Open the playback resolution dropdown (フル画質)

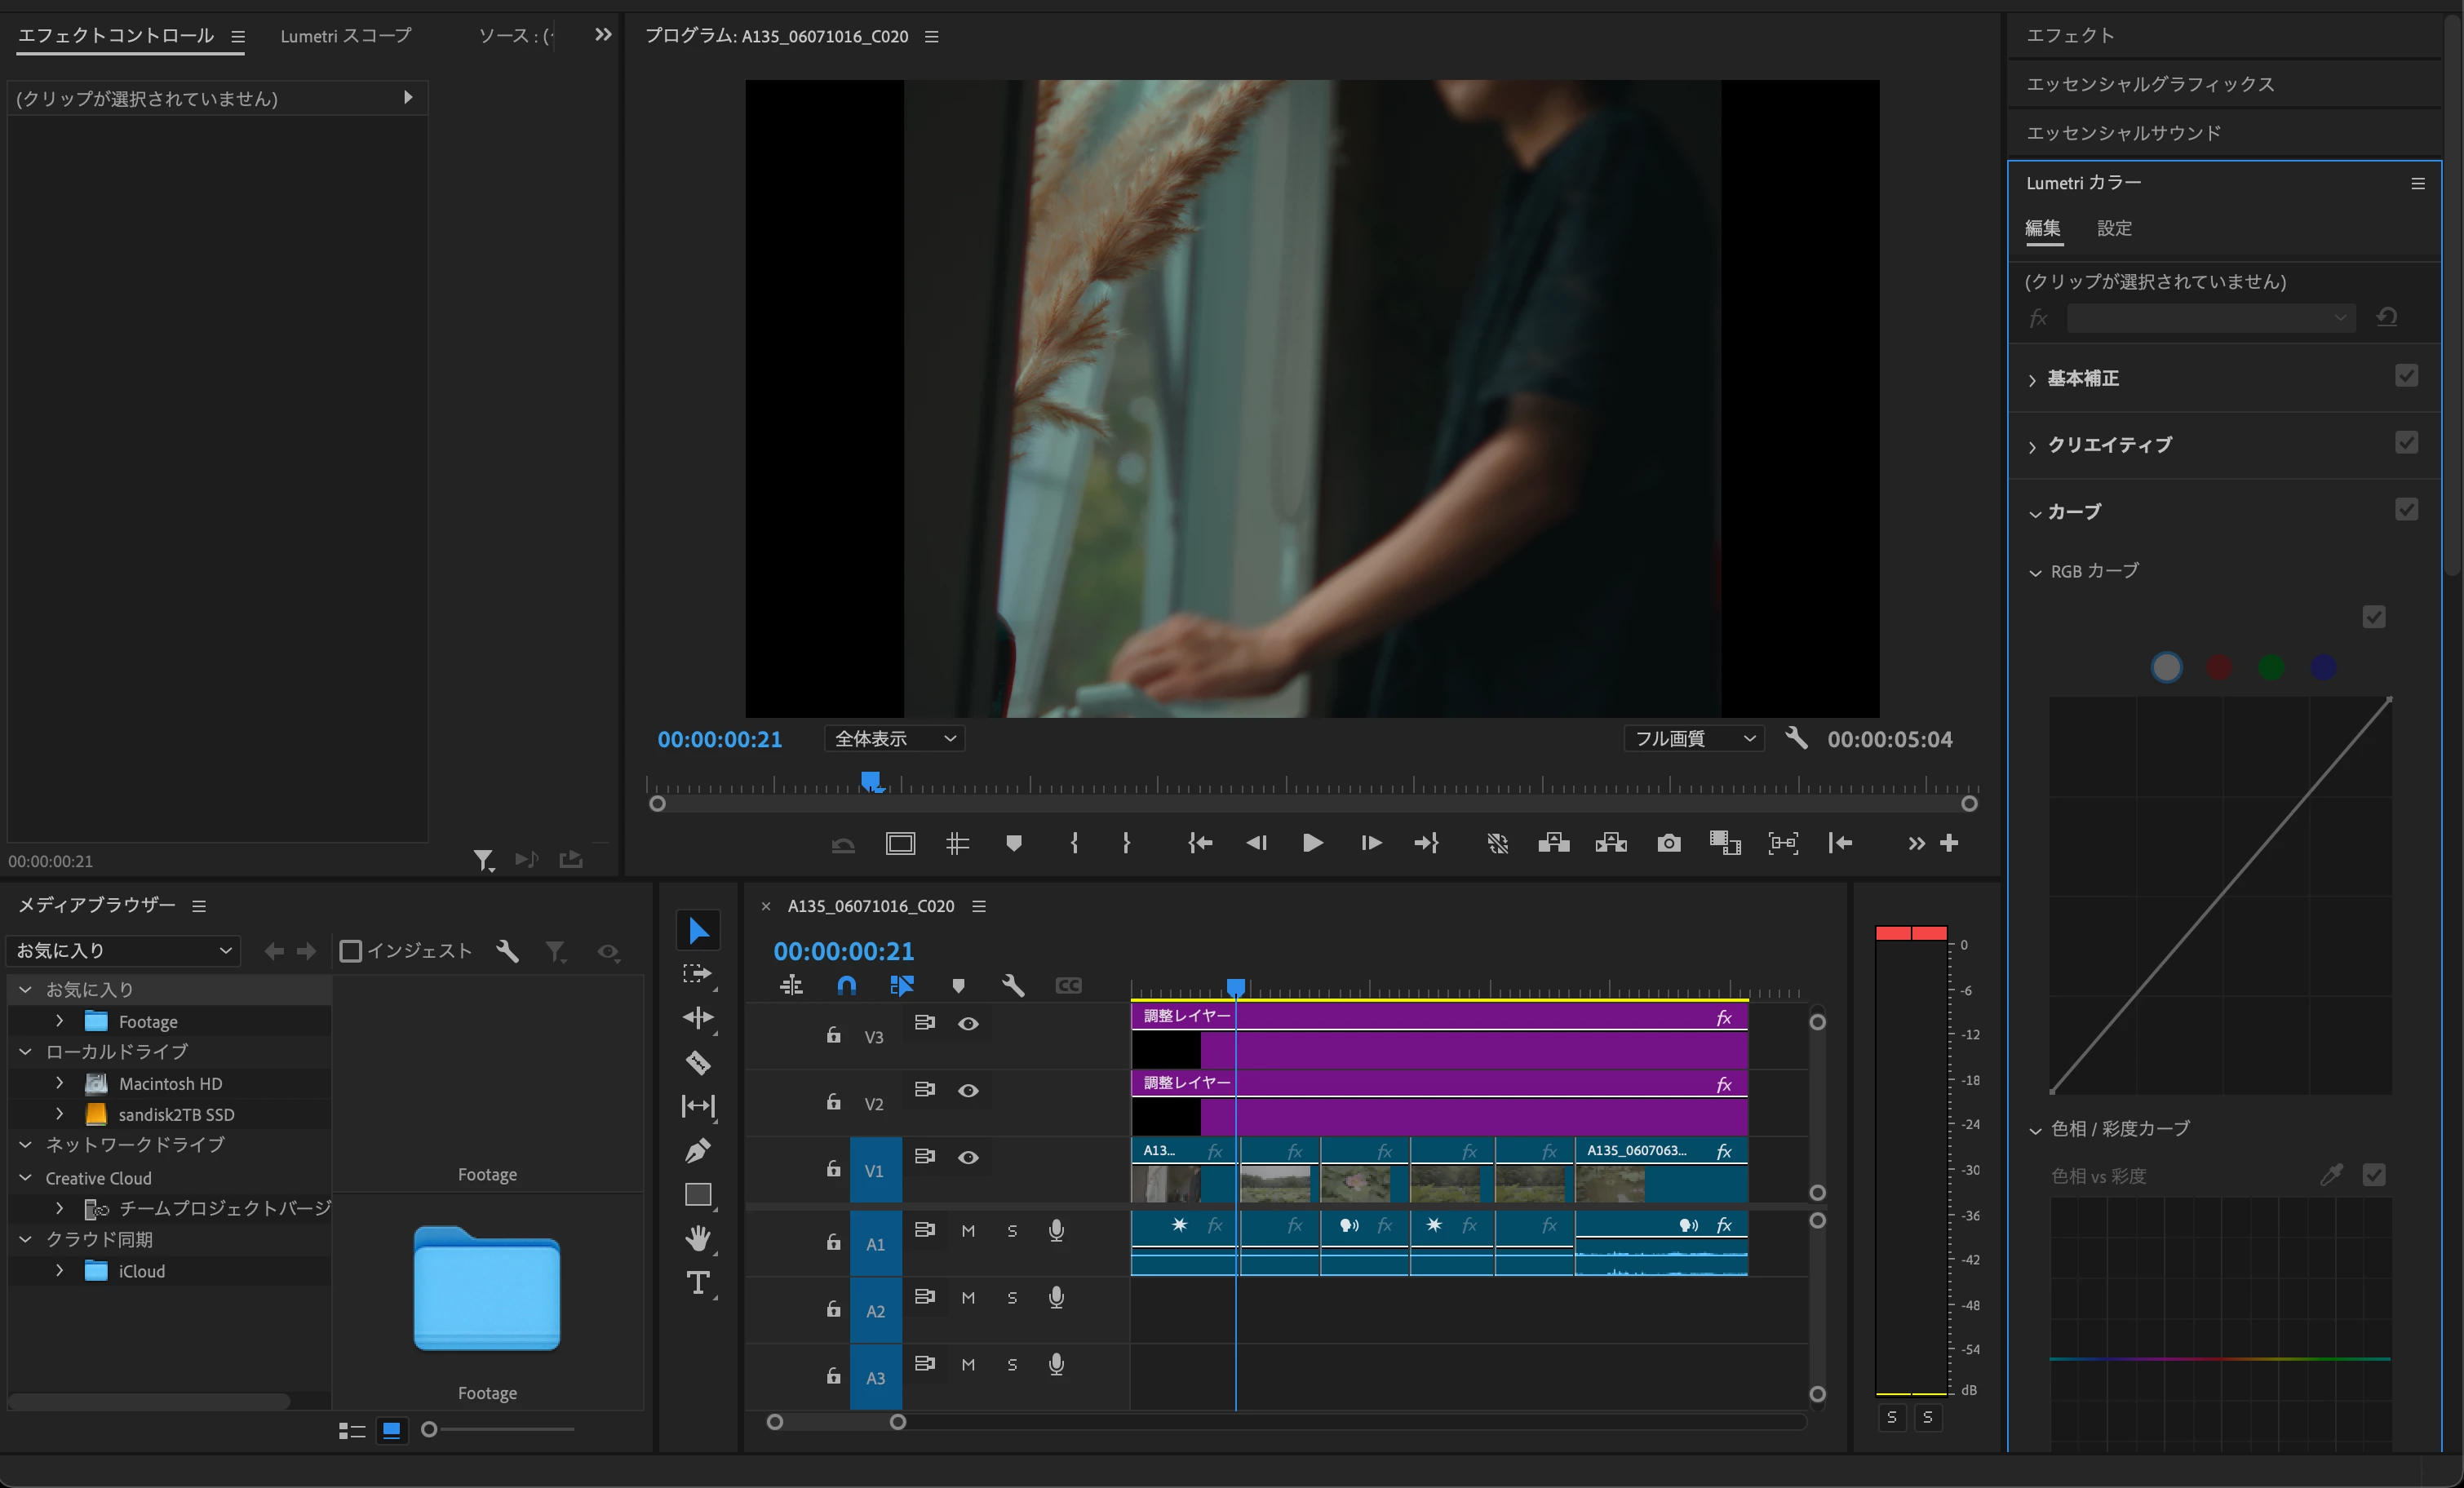pyautogui.click(x=1694, y=738)
